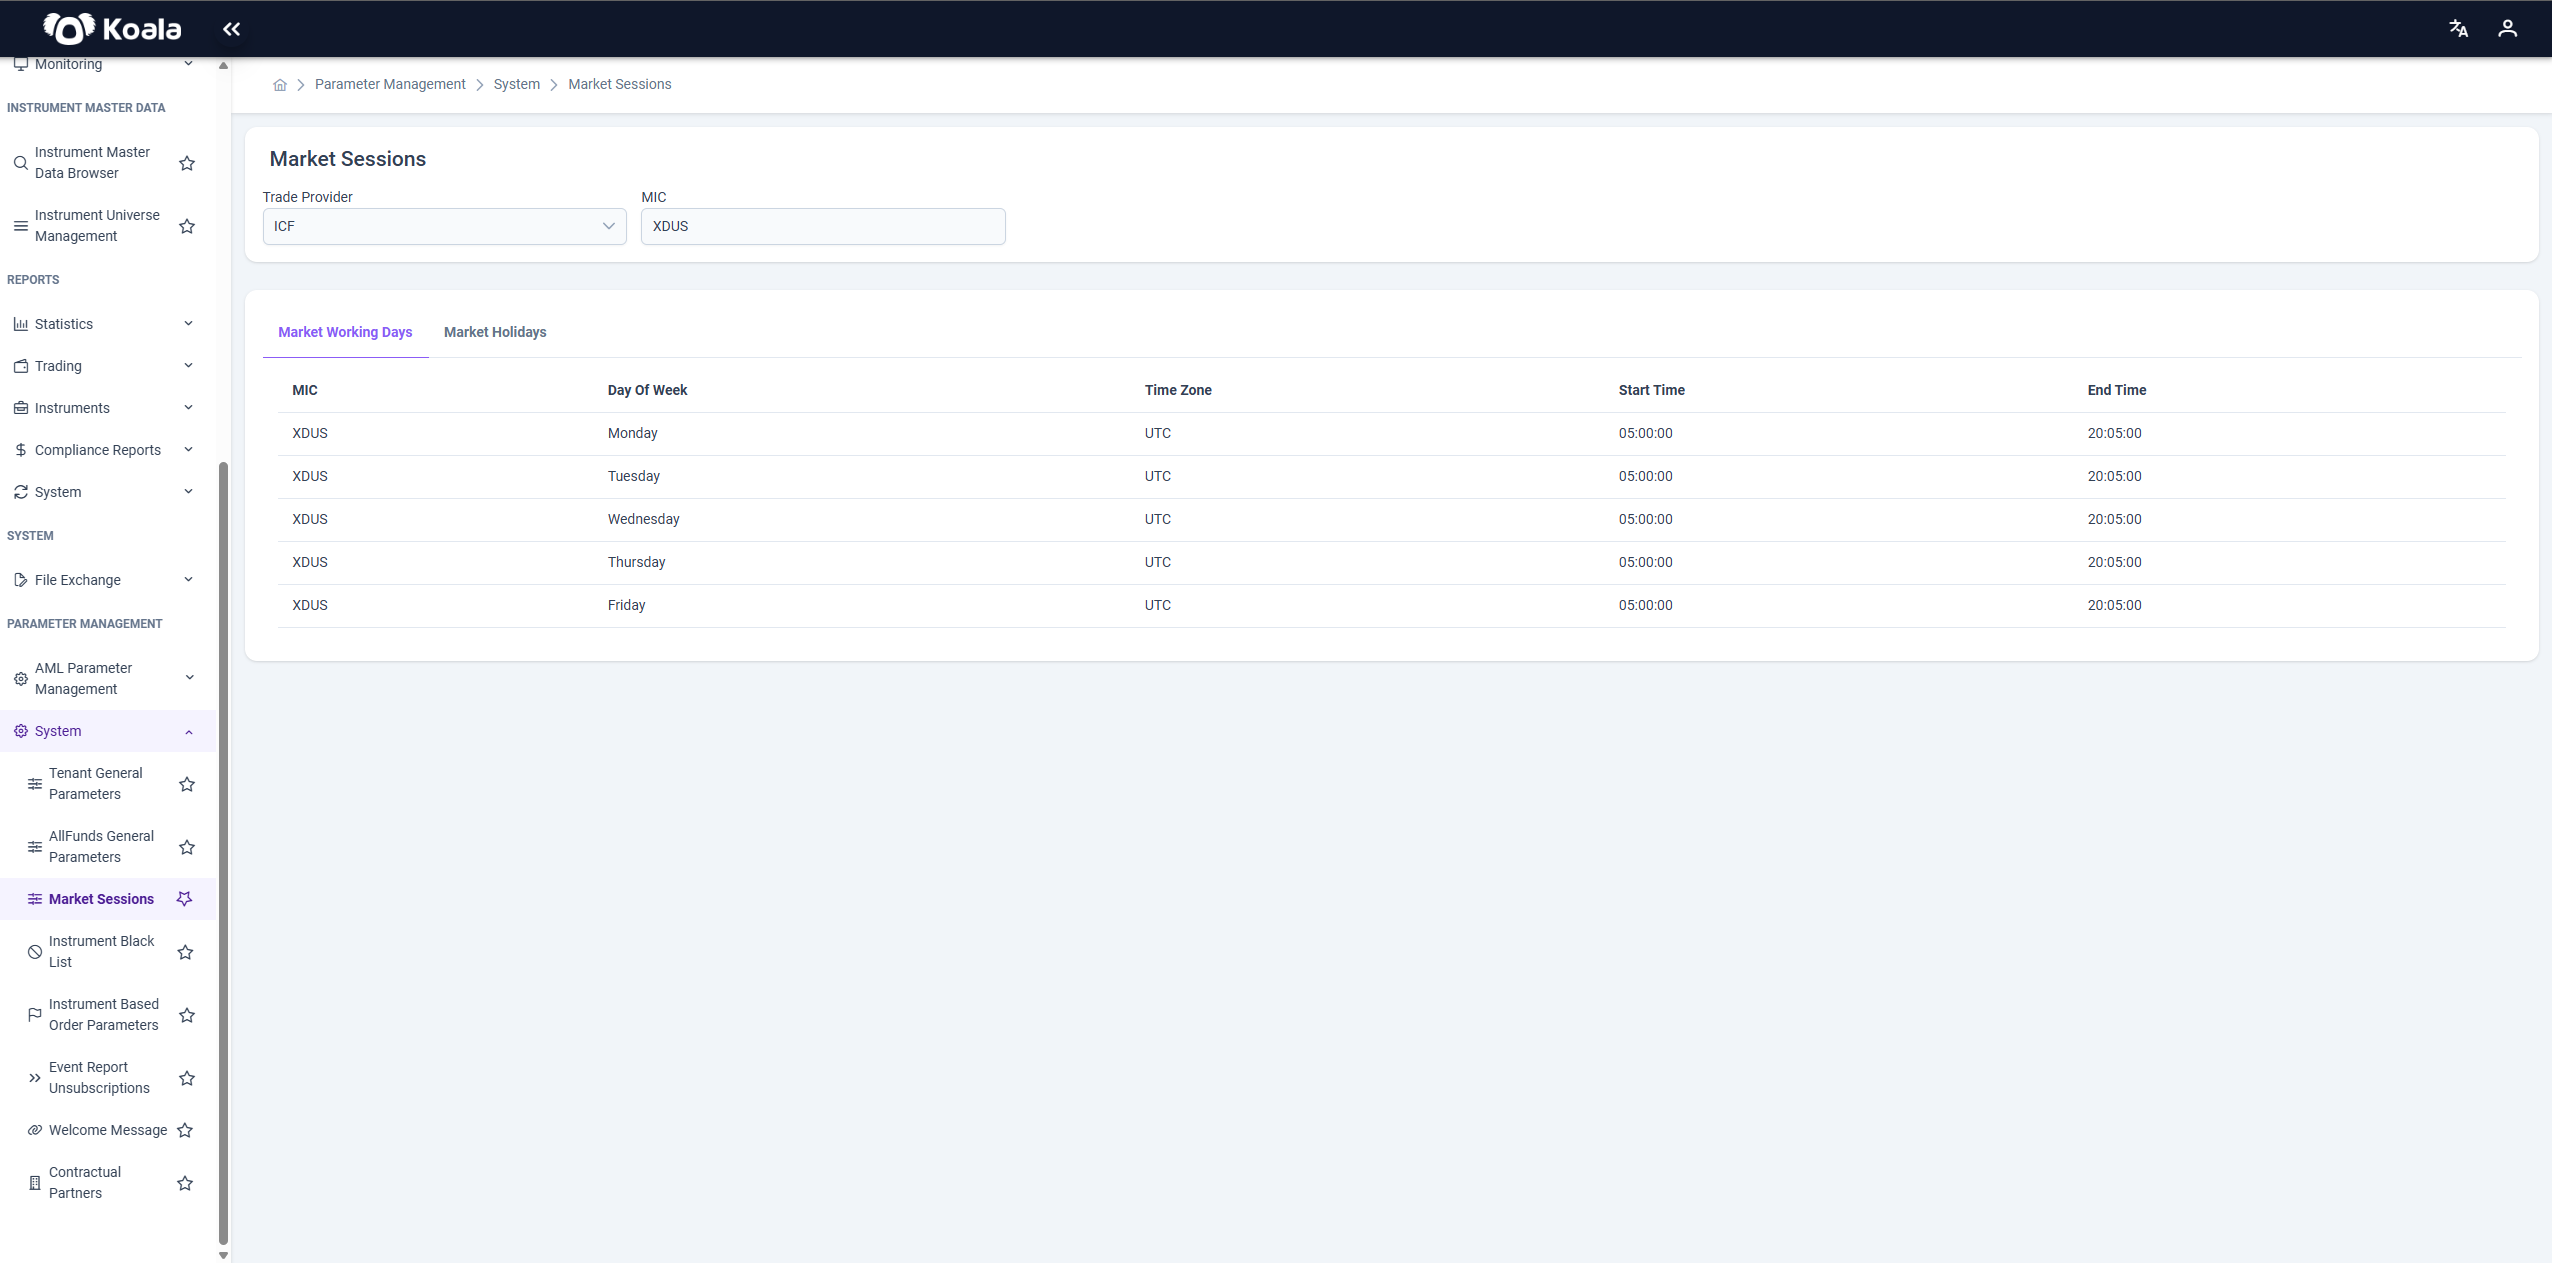Click the Instrument Based Order Parameters flag icon

[35, 1015]
